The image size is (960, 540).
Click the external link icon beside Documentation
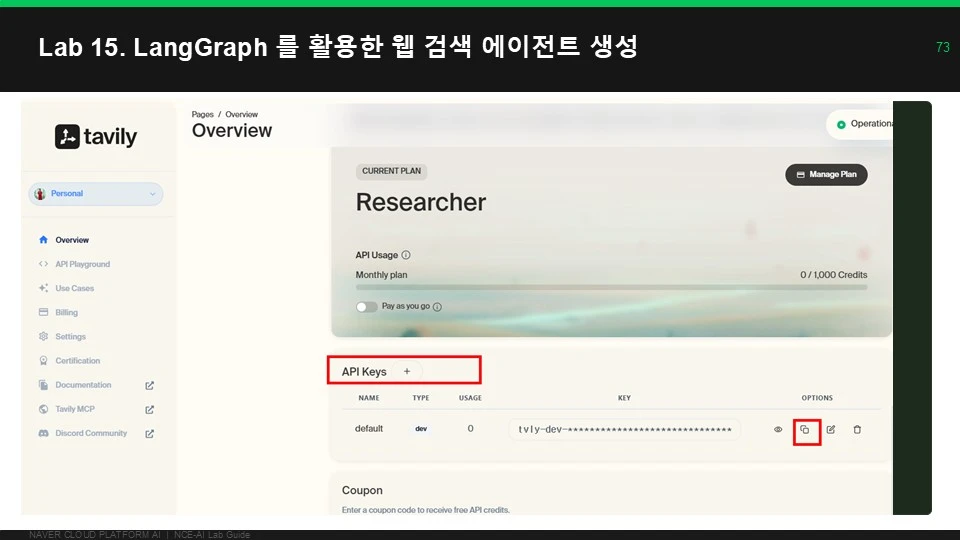(149, 385)
